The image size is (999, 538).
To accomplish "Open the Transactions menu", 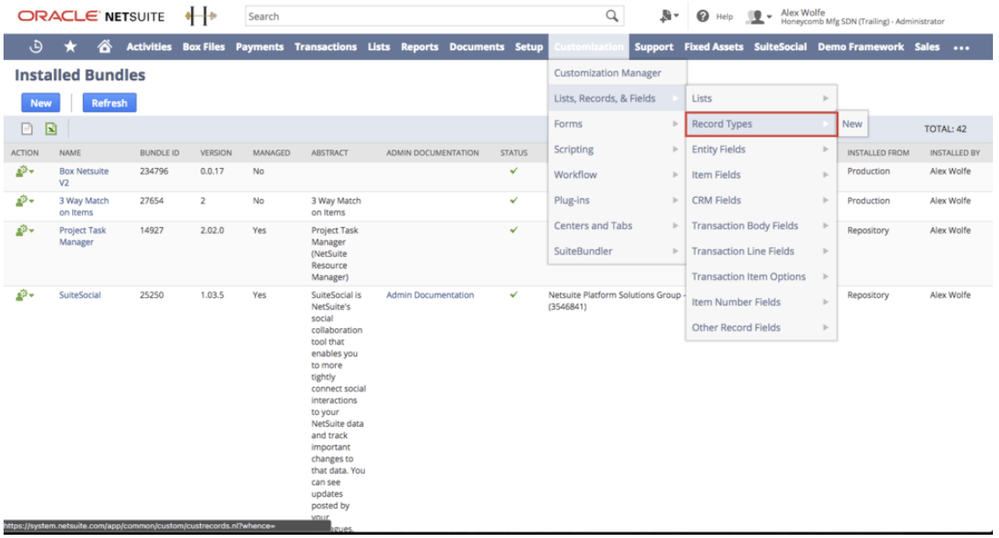I will [x=326, y=47].
